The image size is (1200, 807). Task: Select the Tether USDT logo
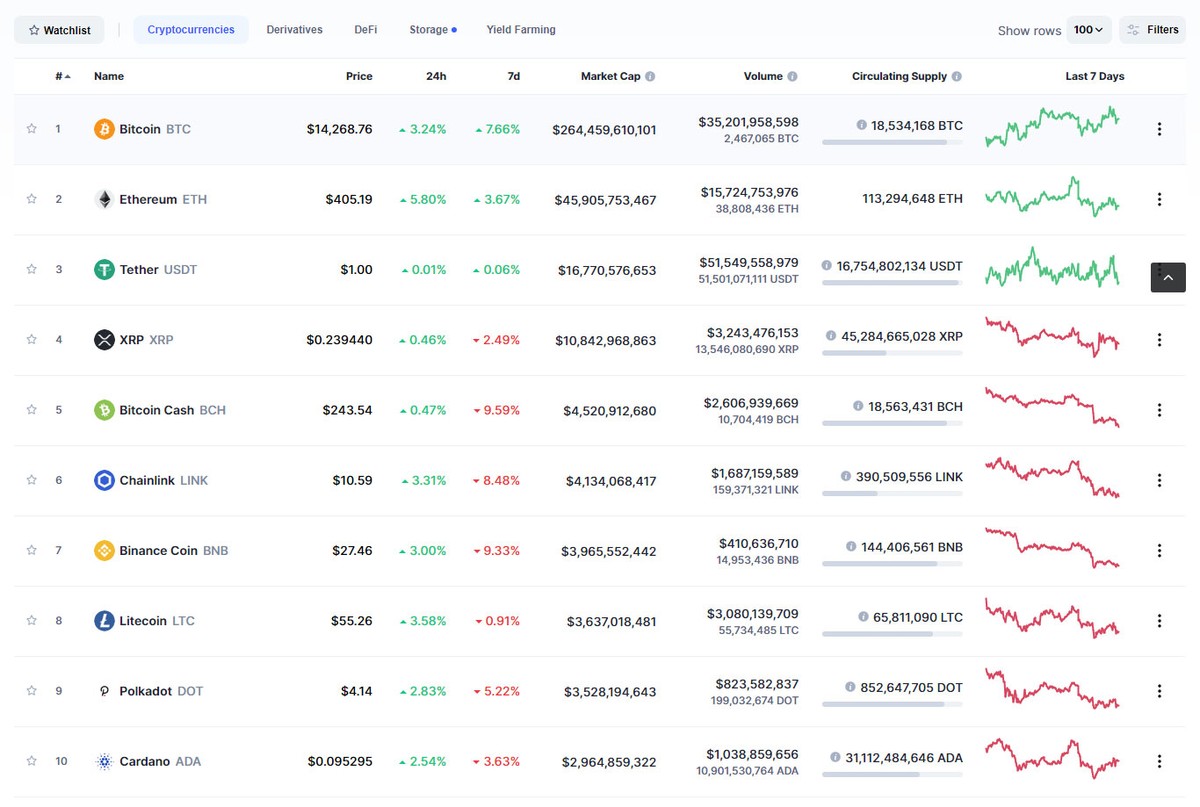pos(102,269)
